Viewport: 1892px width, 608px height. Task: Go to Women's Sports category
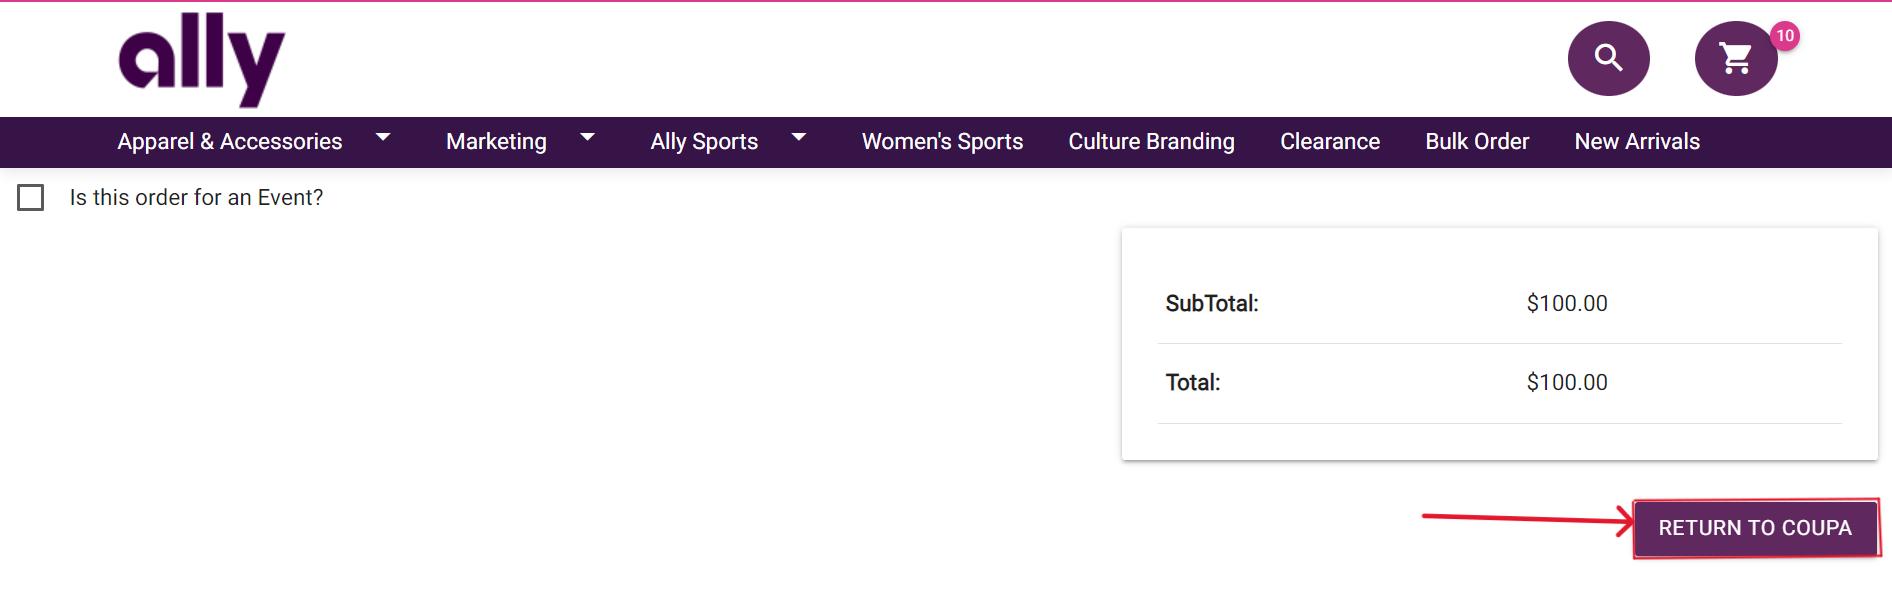[x=942, y=142]
